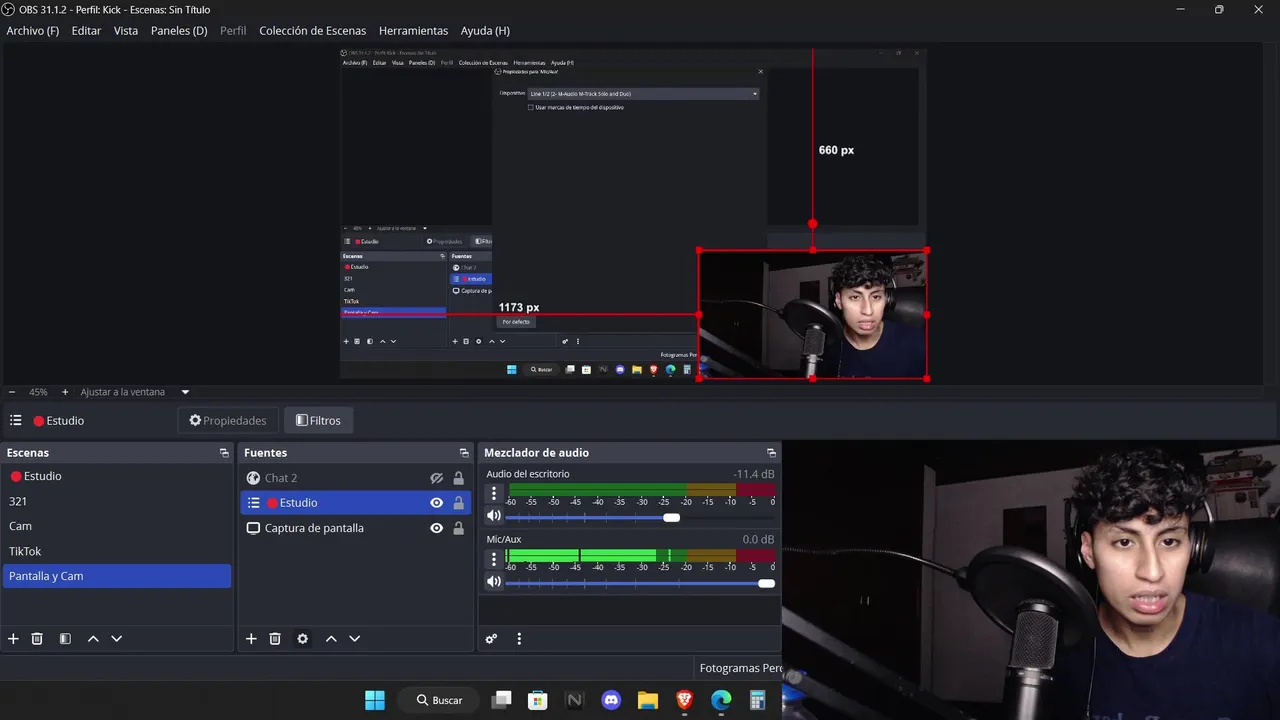
Task: Click the Buscar taskbar search box
Action: (438, 700)
